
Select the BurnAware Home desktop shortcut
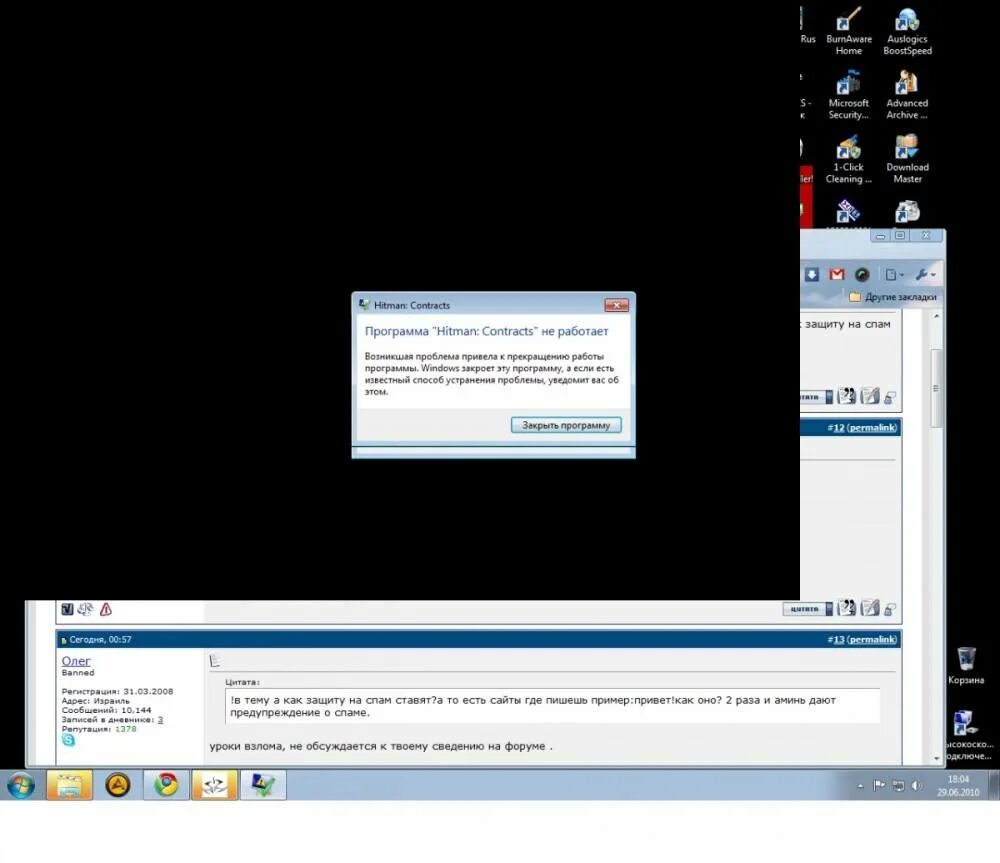tap(848, 32)
